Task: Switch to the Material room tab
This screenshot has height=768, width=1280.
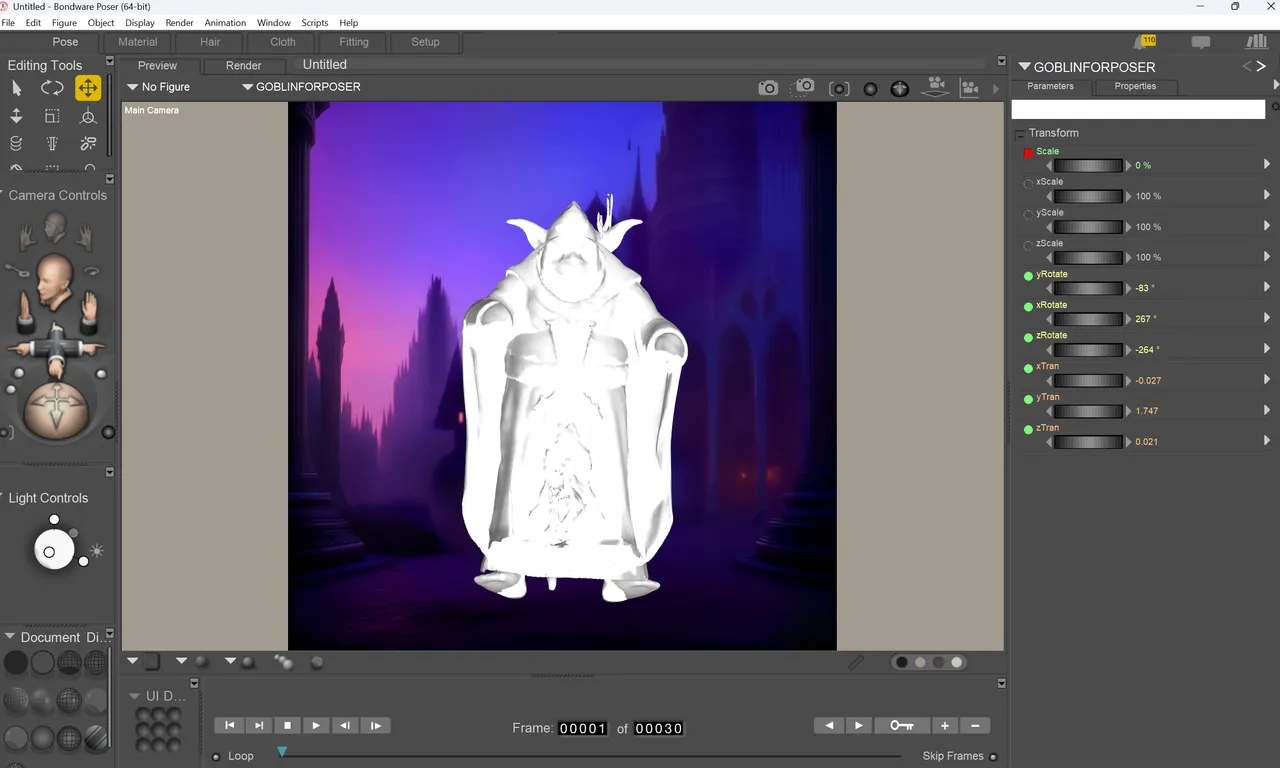Action: [138, 42]
